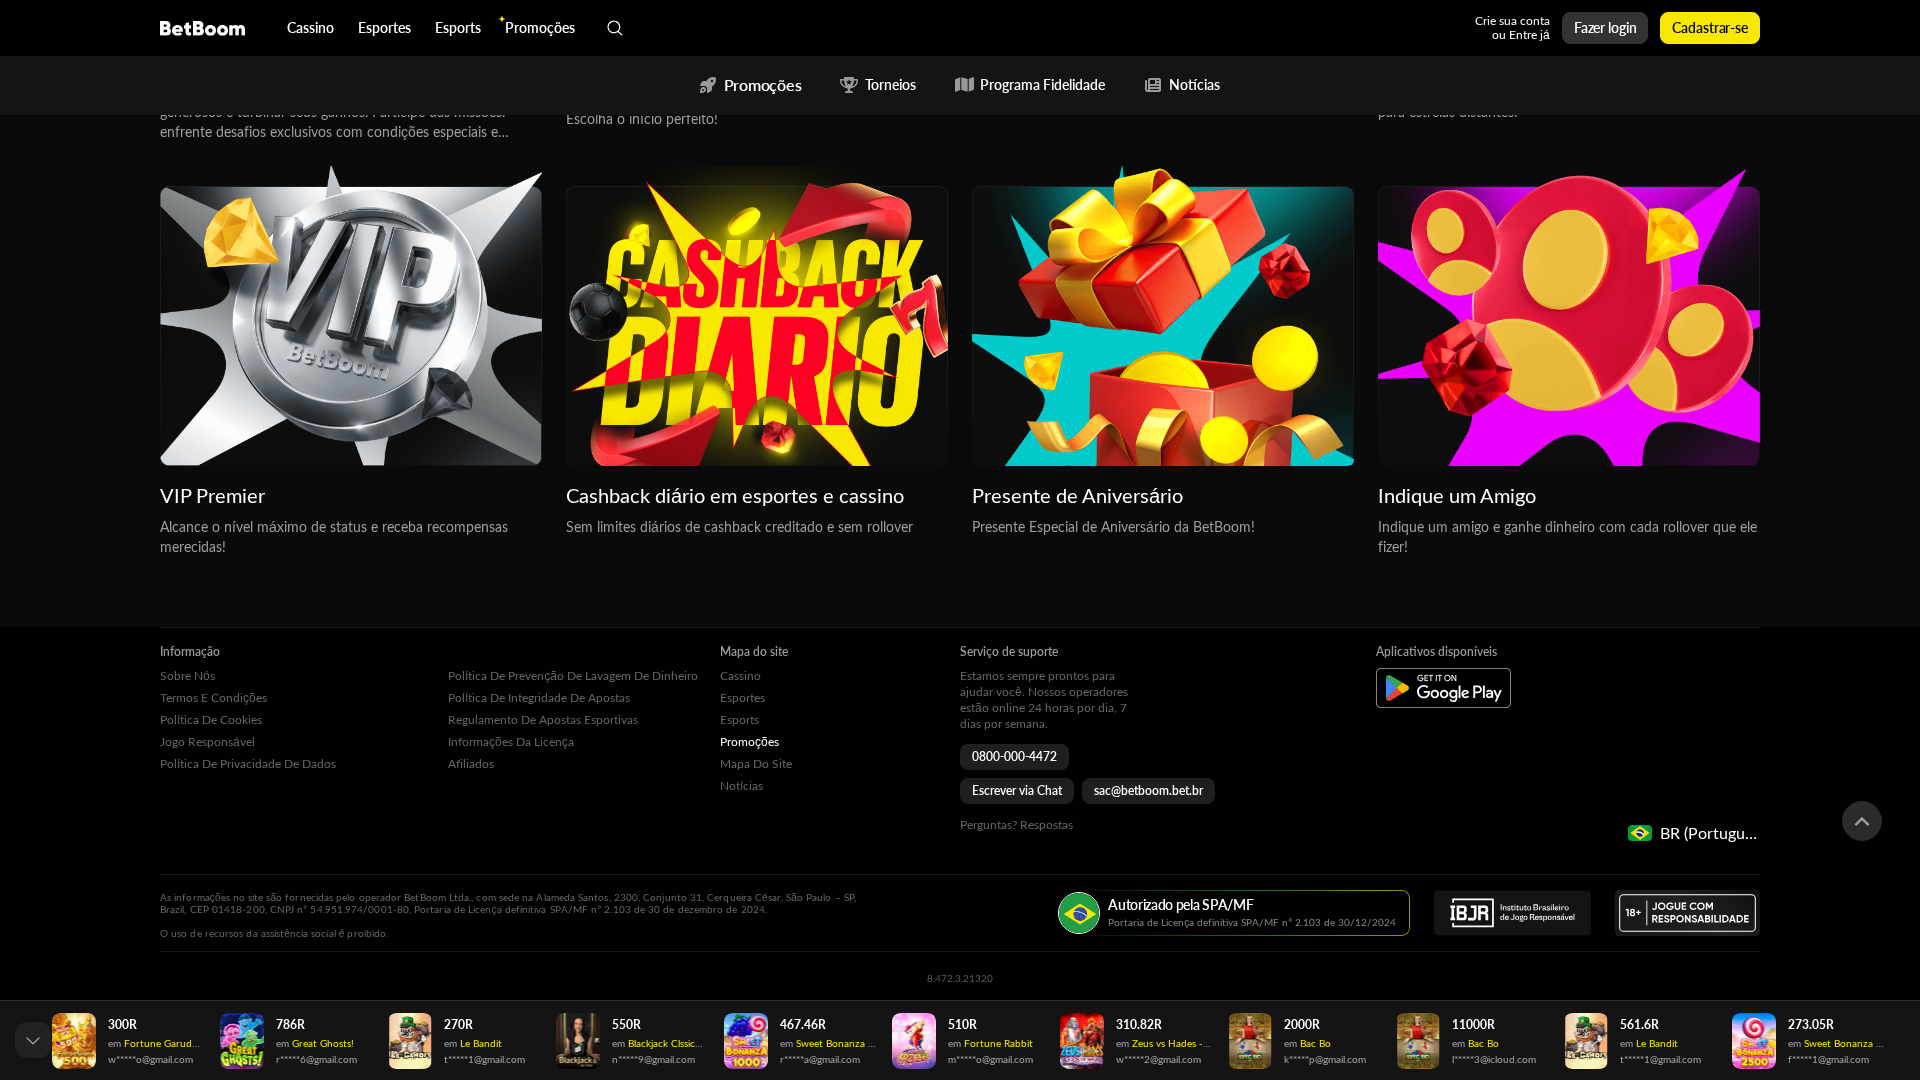Open Regulamento De Apostas Esportivas link
This screenshot has width=1920, height=1080.
click(x=543, y=720)
